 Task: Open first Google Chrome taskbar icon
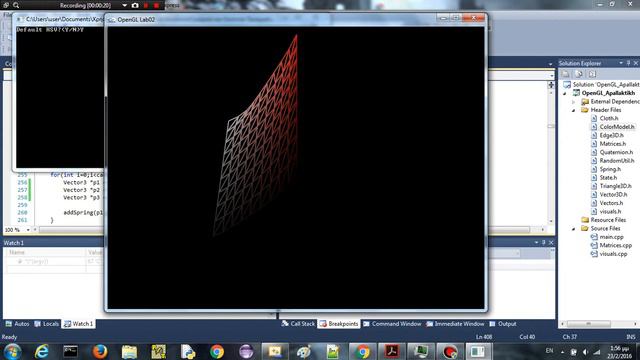pos(217,351)
